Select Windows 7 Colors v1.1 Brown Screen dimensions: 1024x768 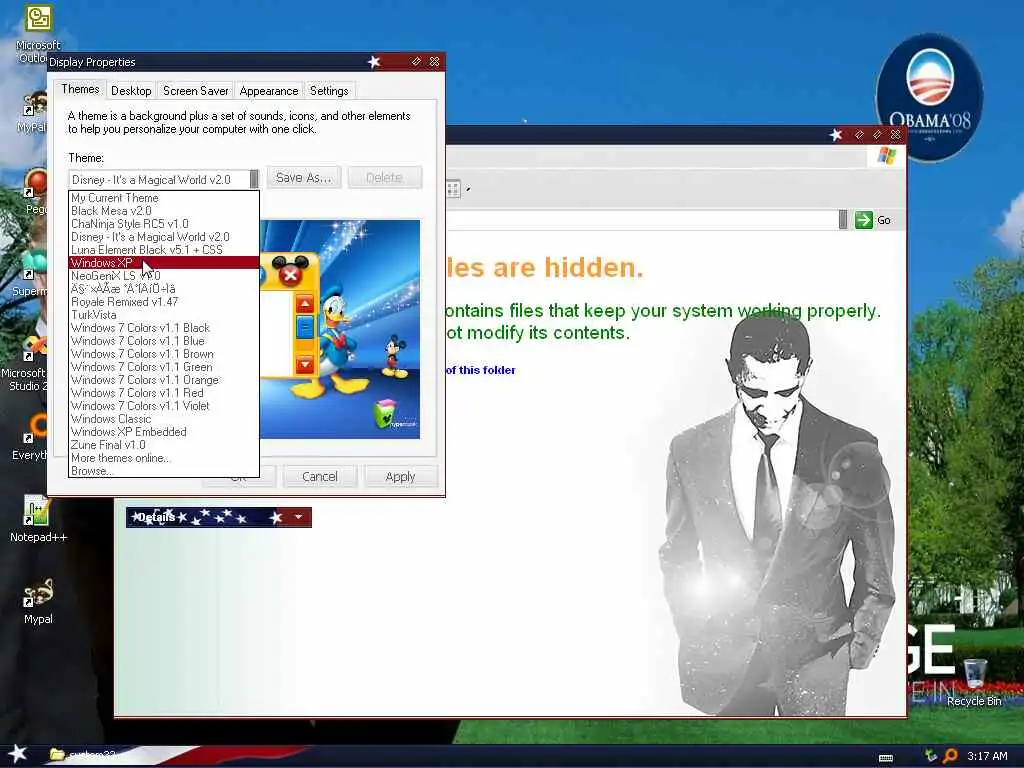(164, 354)
